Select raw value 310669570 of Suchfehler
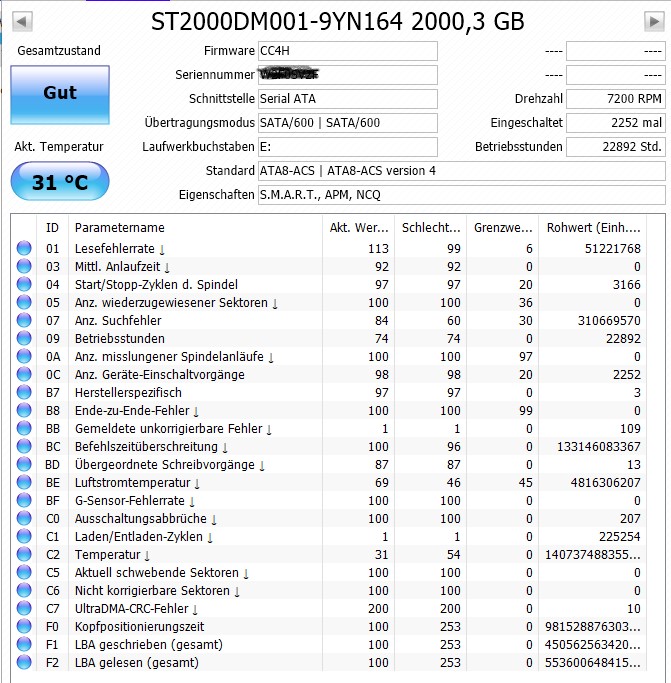Screen dimensions: 671x683 (x=609, y=321)
